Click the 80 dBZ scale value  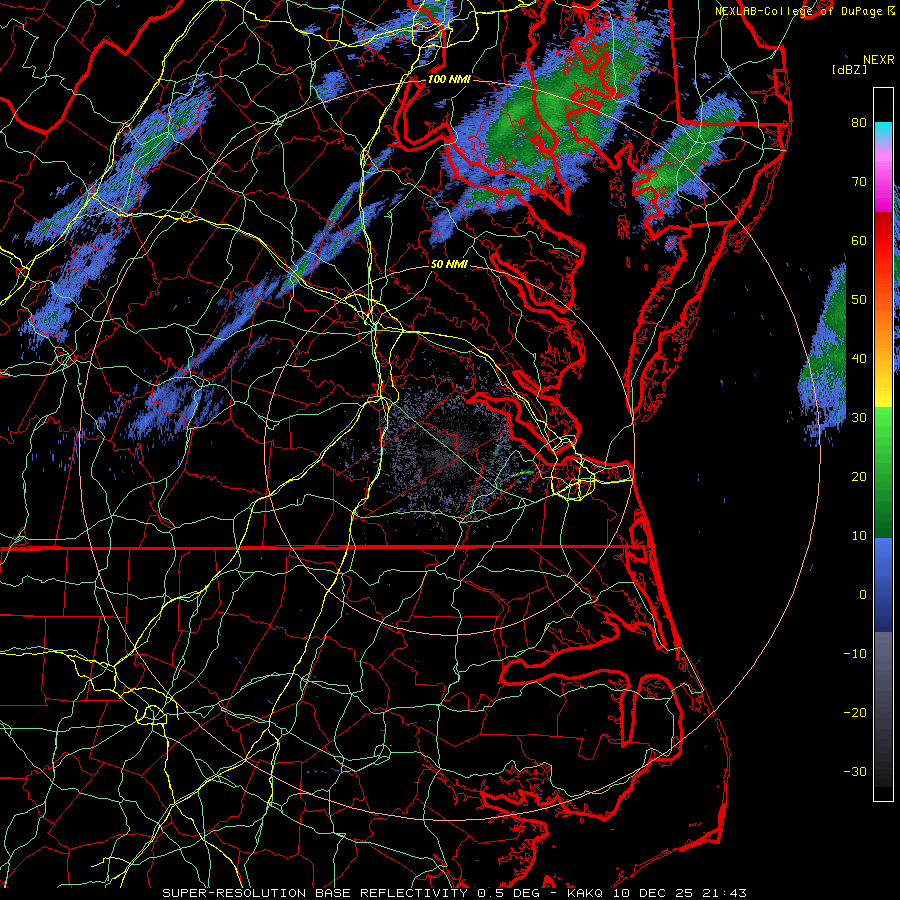(x=859, y=123)
